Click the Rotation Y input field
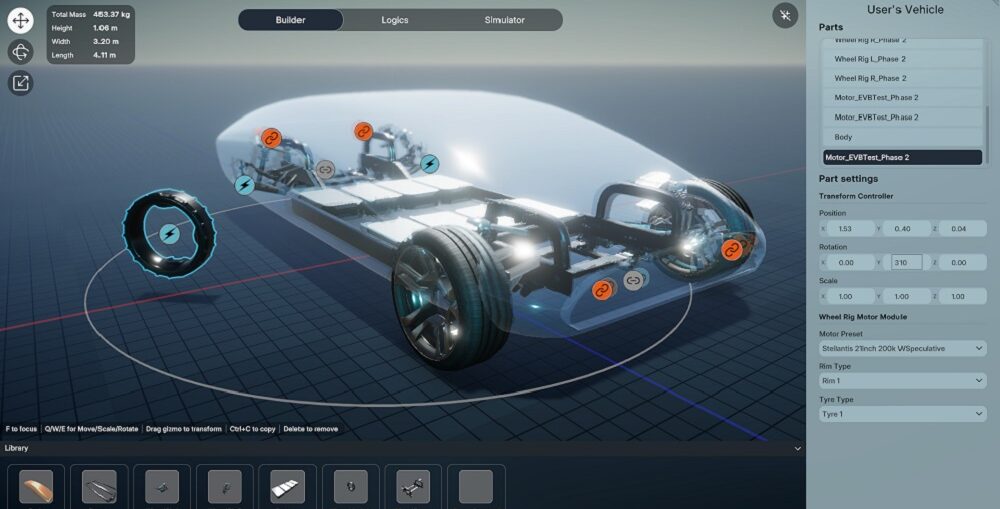 [906, 262]
